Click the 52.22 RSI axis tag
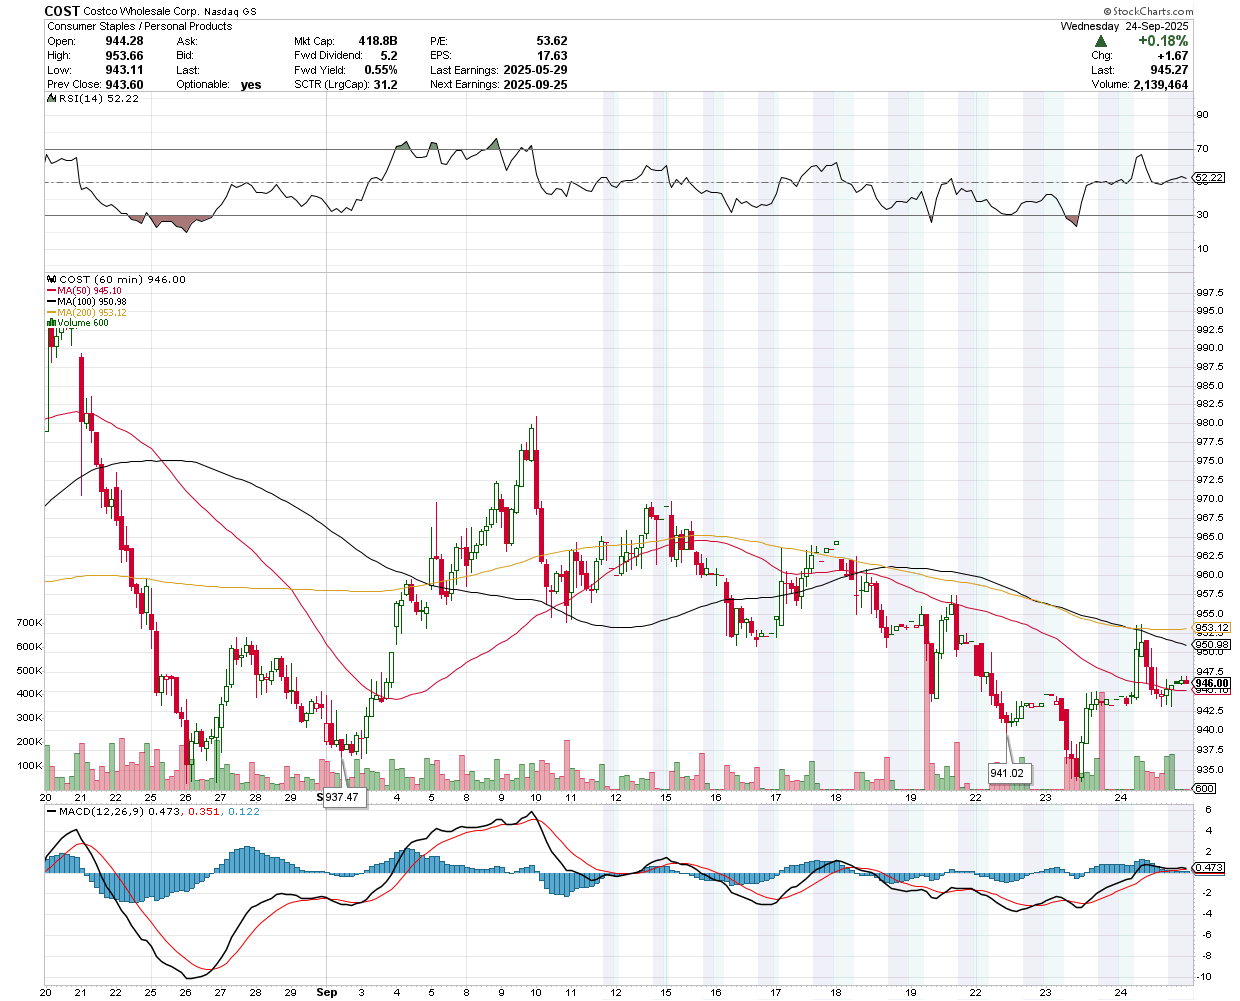 click(x=1210, y=178)
